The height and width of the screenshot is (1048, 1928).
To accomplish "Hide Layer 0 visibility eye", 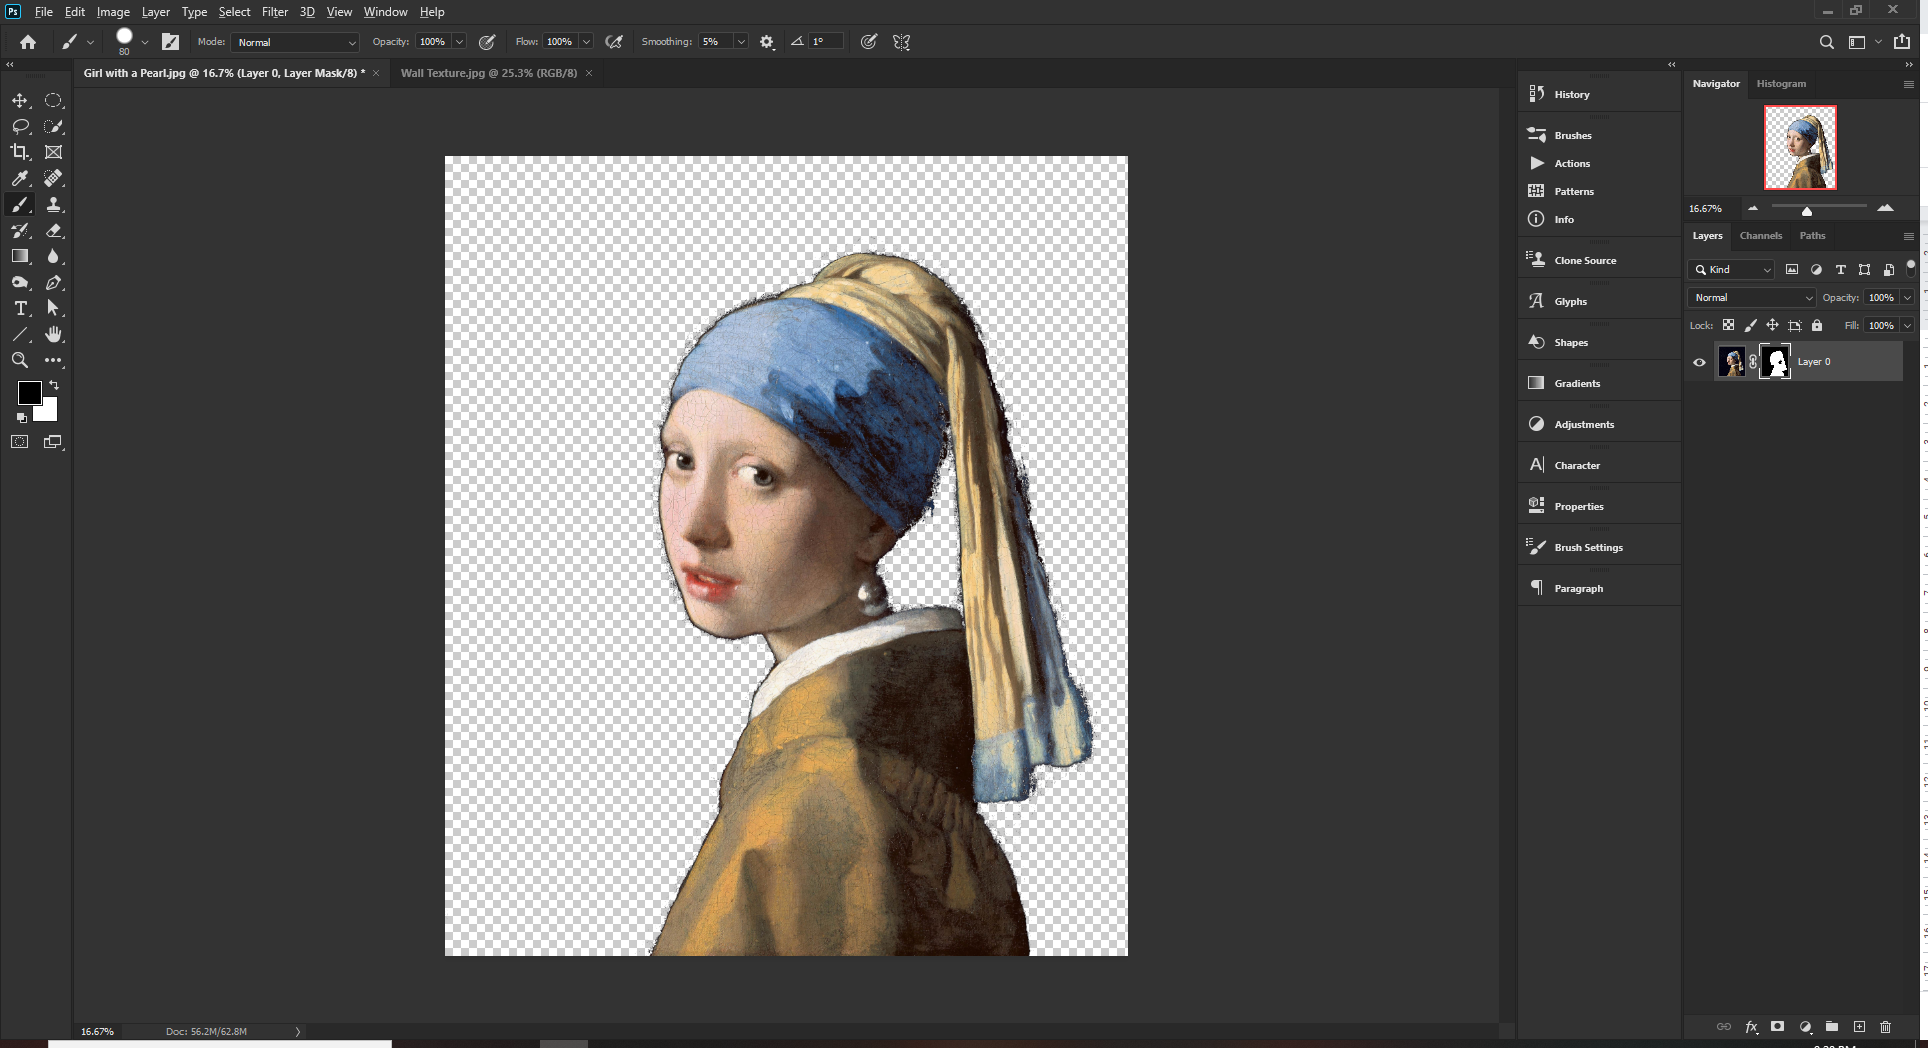I will point(1699,362).
